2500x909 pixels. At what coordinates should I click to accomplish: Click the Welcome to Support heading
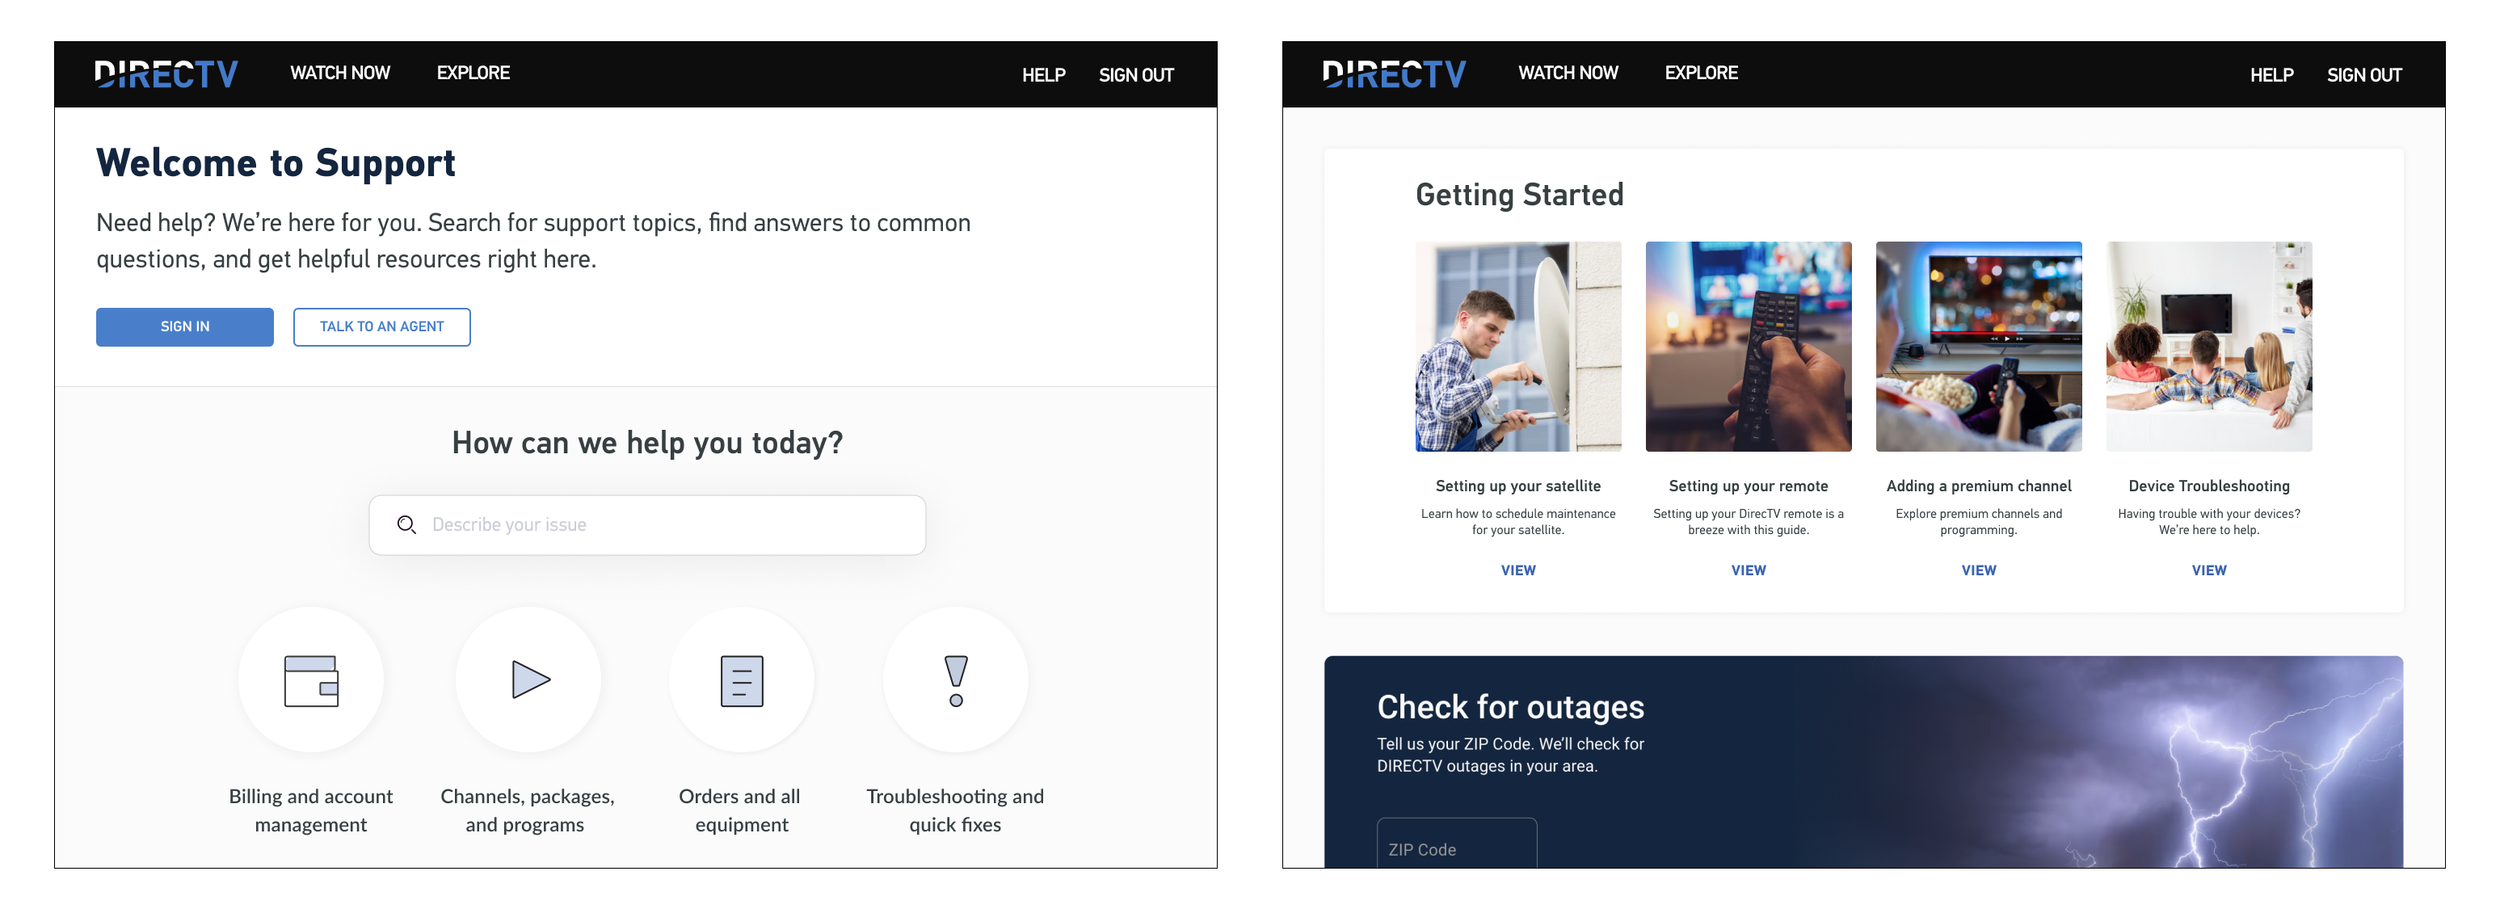click(276, 163)
